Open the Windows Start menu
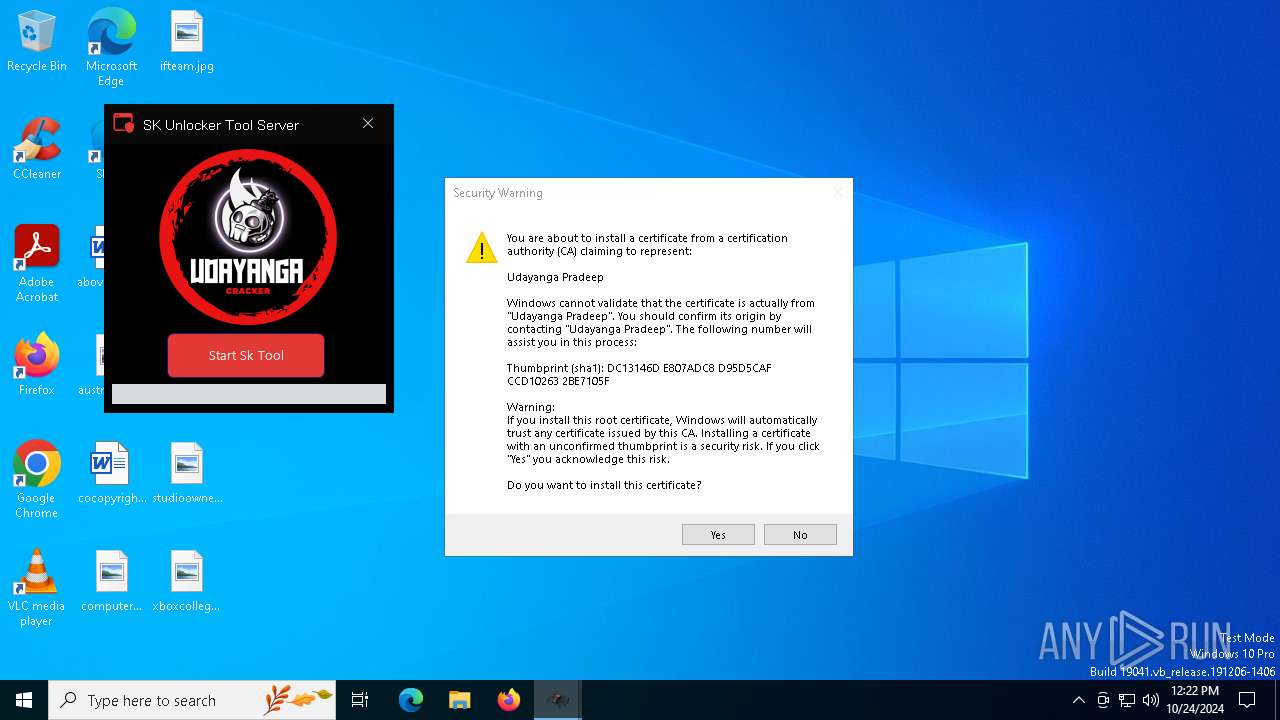 point(24,700)
